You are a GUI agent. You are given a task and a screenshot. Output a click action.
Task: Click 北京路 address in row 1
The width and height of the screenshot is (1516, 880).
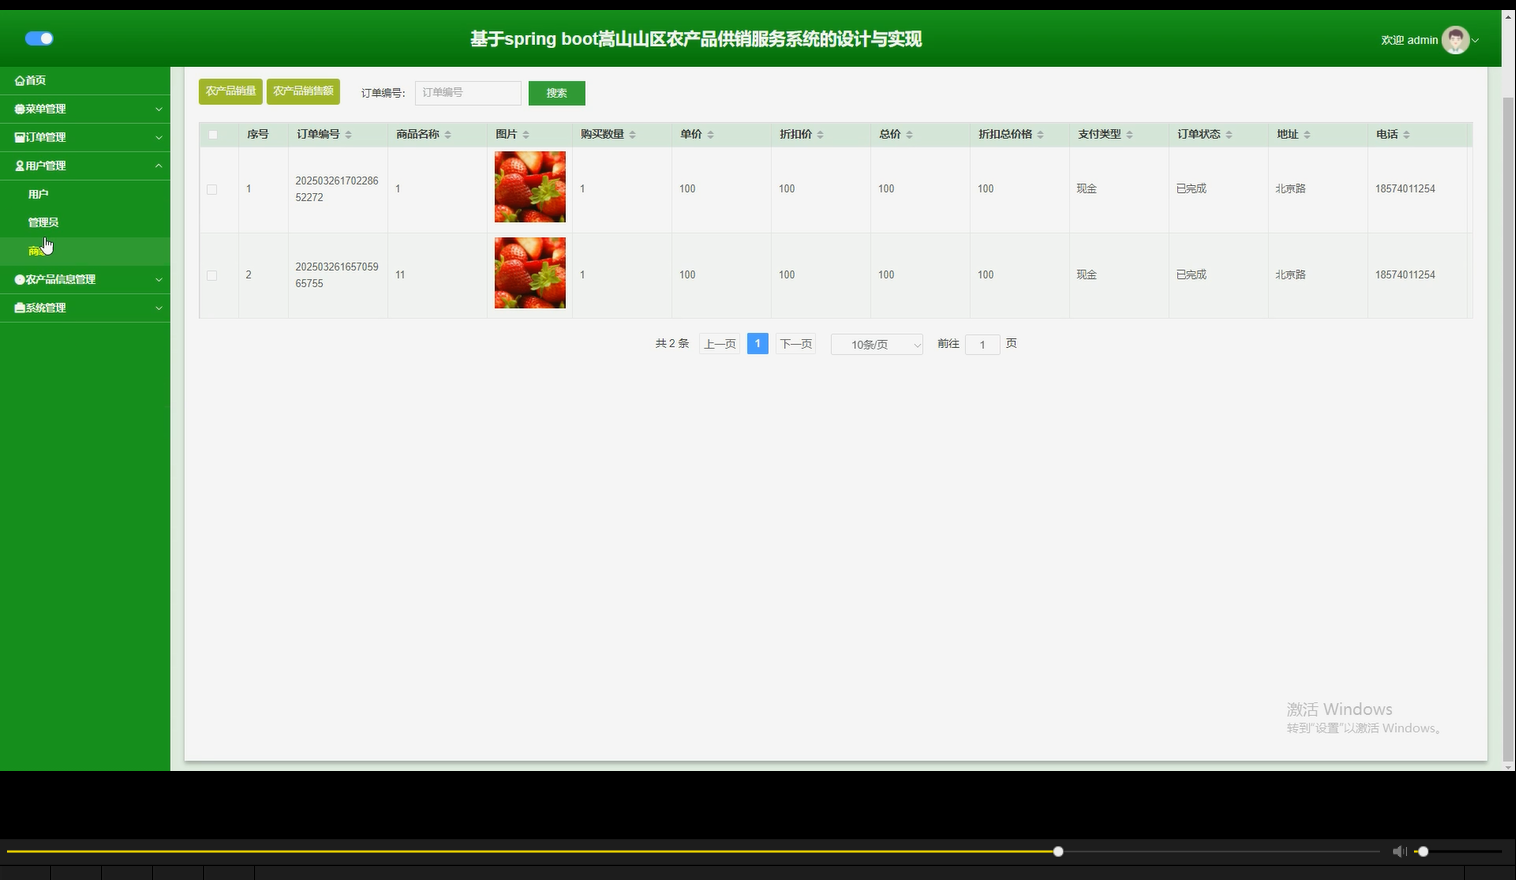tap(1290, 189)
